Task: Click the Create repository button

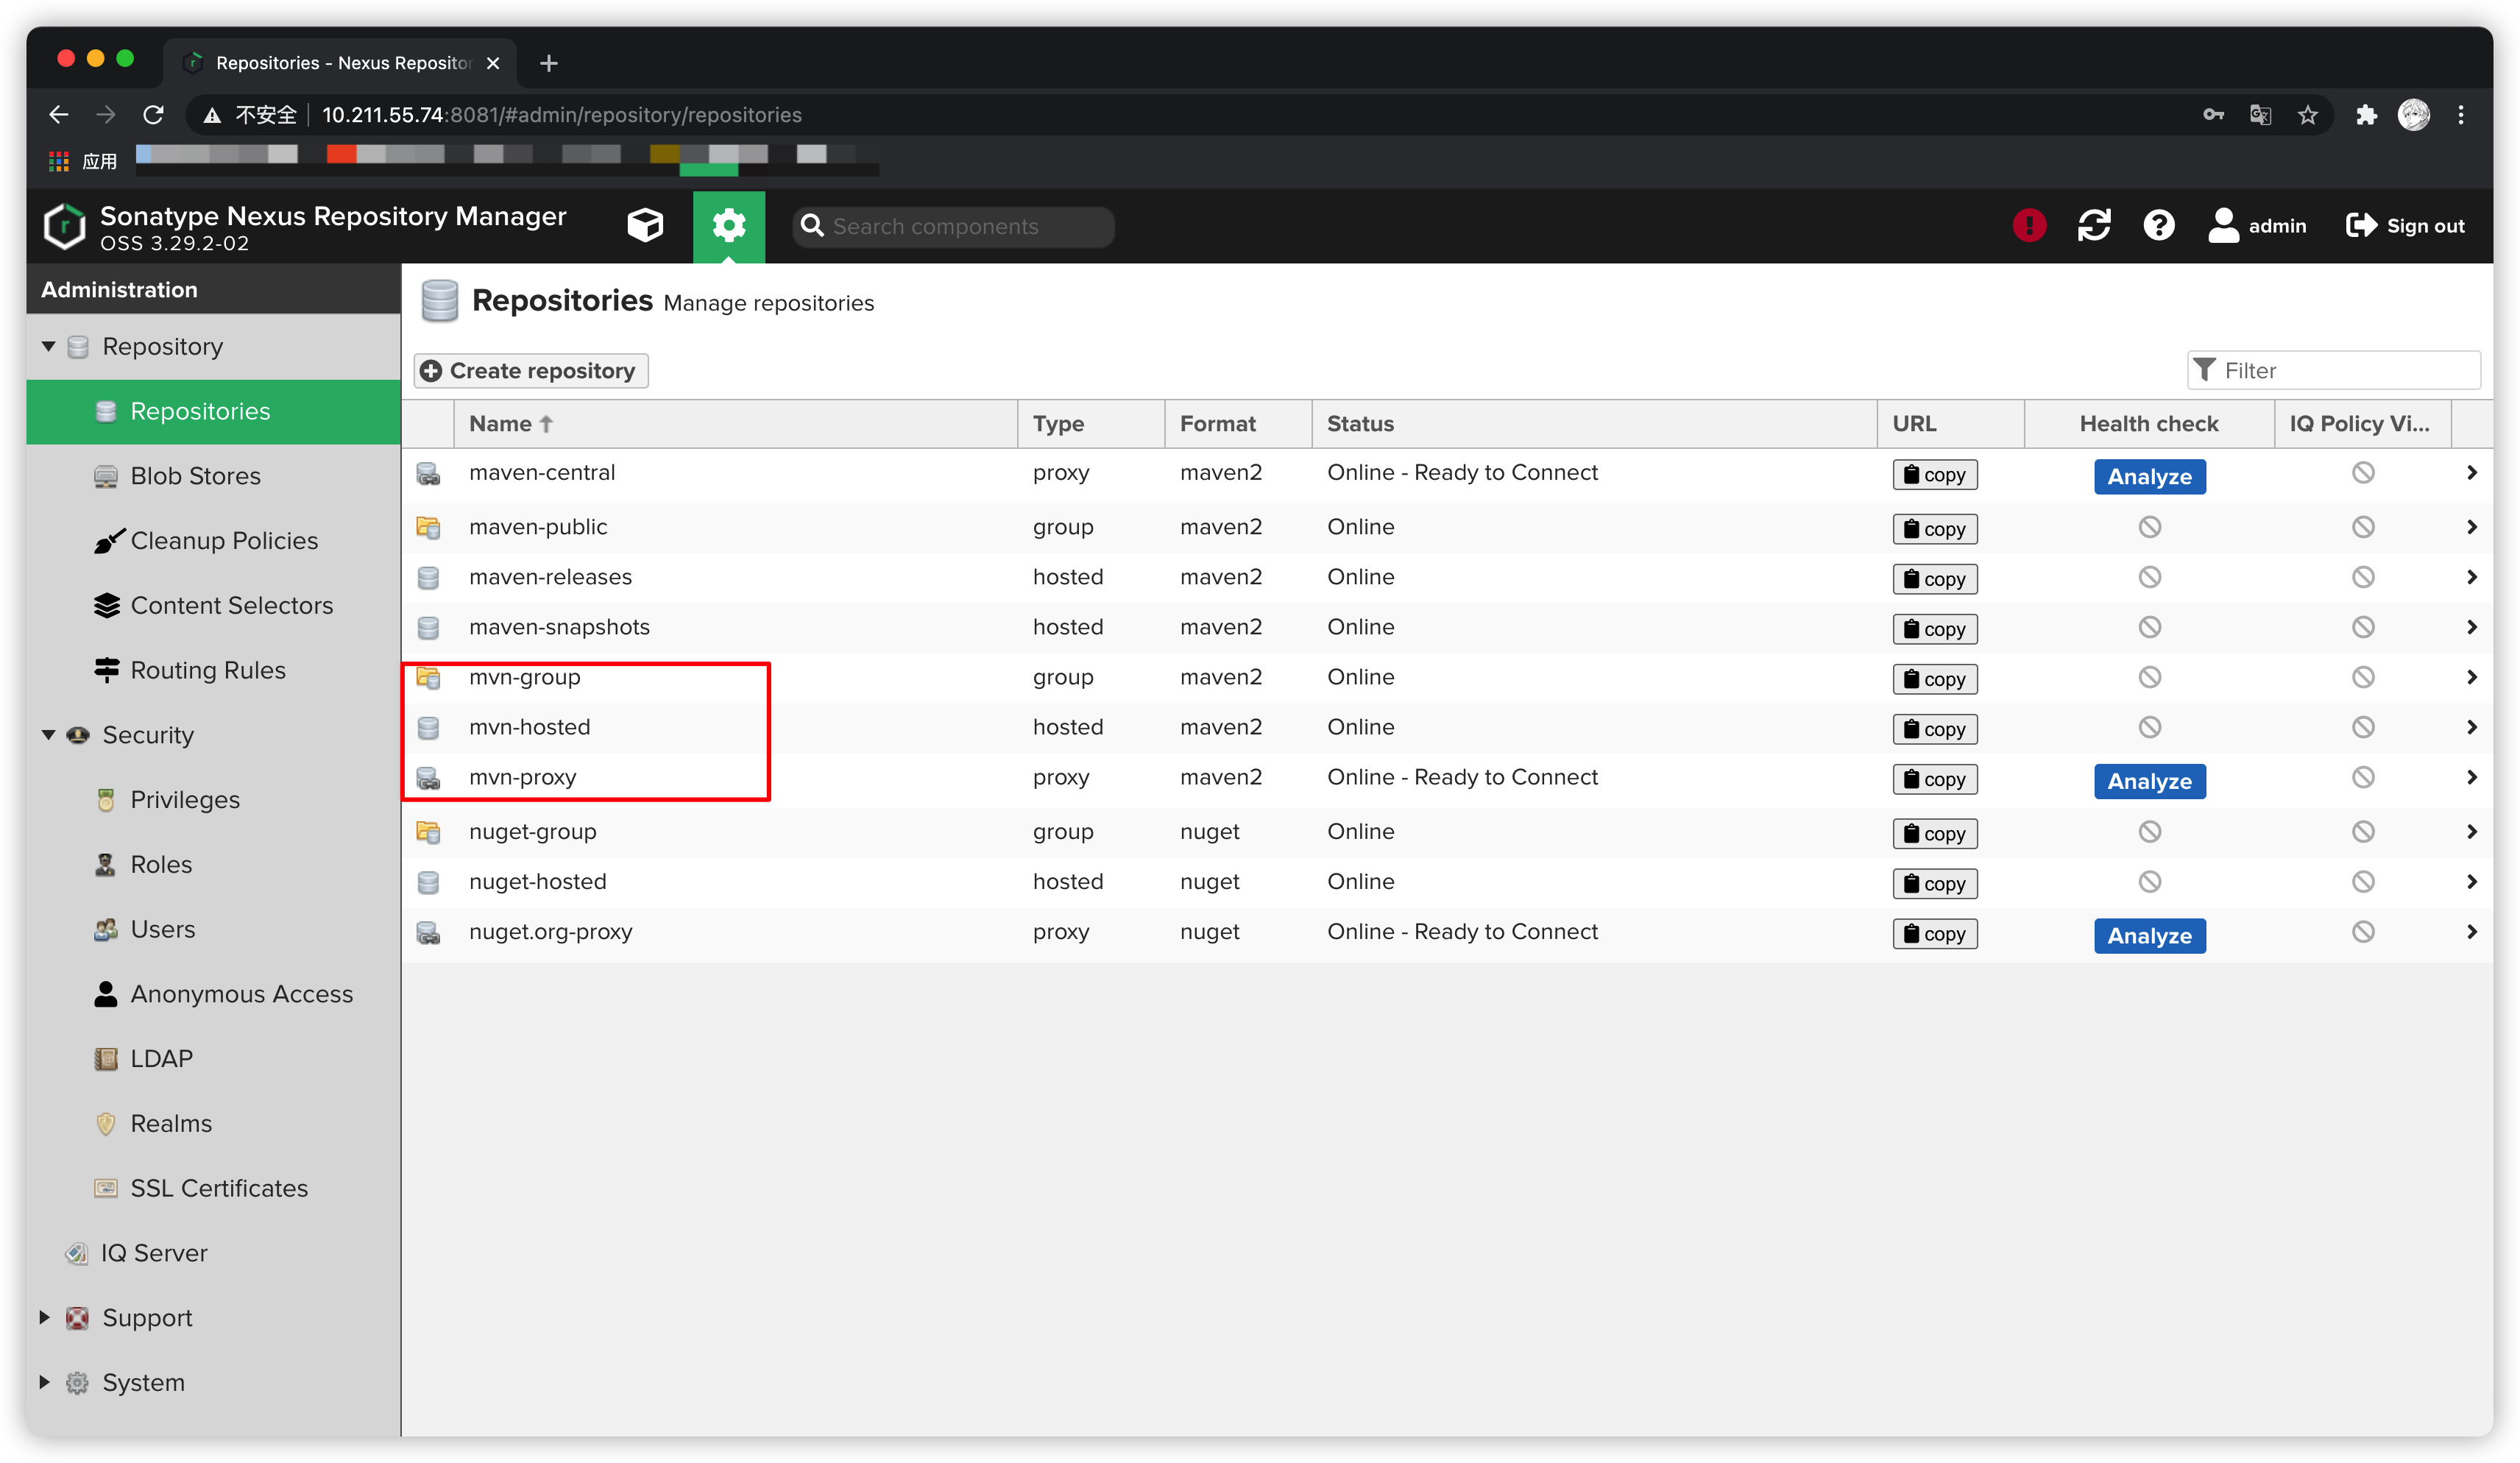Action: coord(531,371)
